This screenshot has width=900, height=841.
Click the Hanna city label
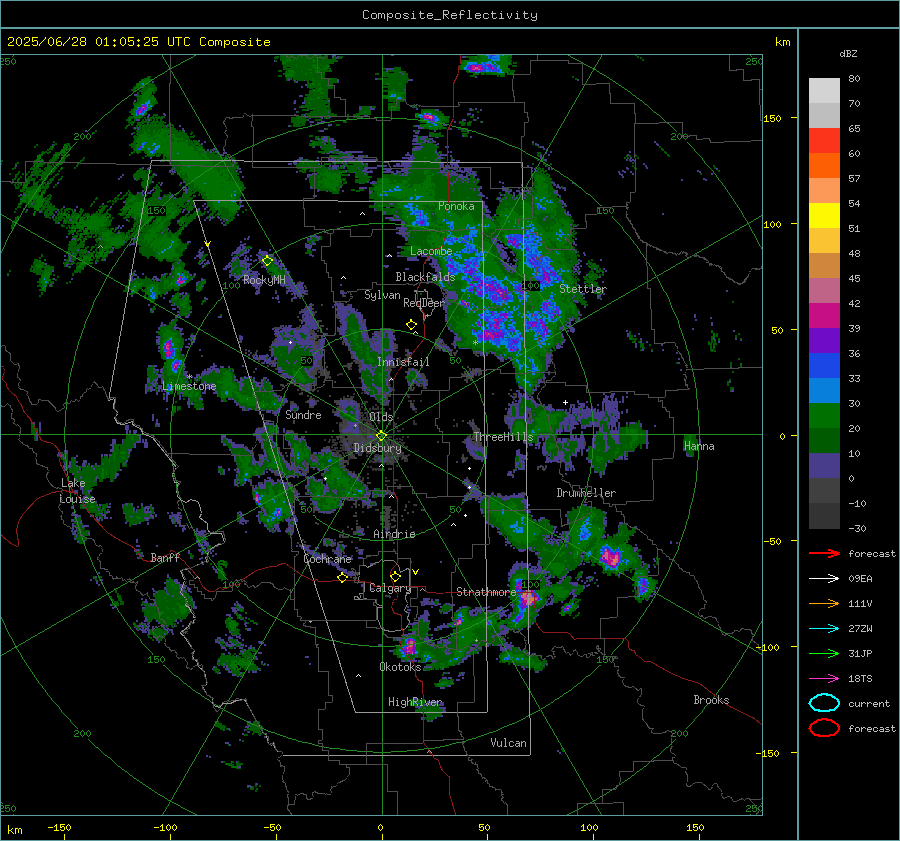pos(699,446)
